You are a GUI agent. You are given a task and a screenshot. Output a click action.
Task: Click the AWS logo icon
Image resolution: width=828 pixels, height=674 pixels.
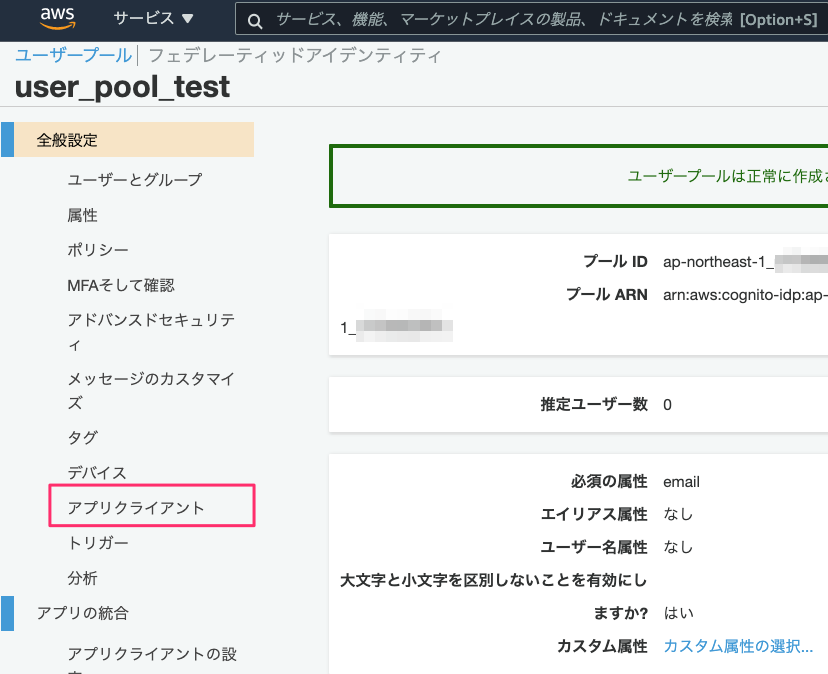[x=58, y=18]
